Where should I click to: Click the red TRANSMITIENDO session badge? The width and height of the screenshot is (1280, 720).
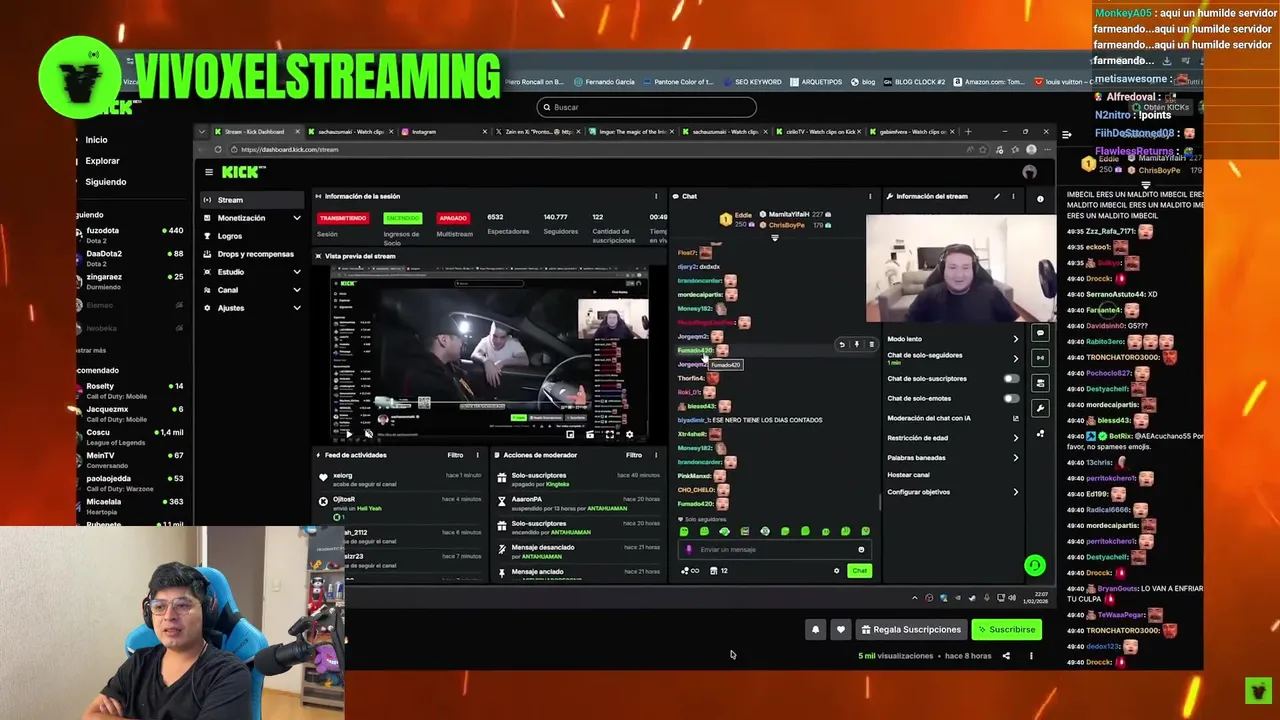click(x=343, y=218)
